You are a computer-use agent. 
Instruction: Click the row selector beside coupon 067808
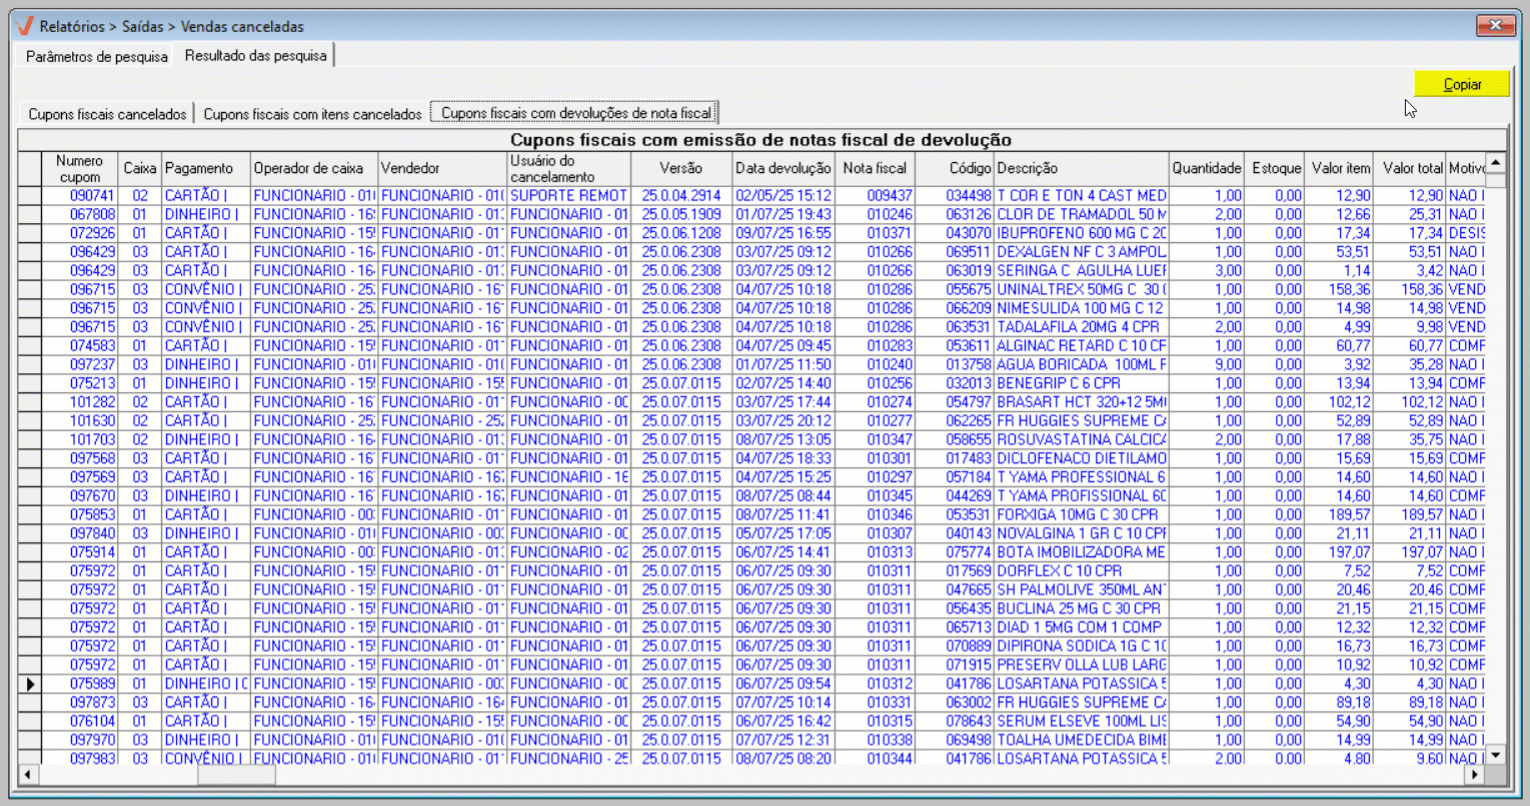pyautogui.click(x=30, y=215)
